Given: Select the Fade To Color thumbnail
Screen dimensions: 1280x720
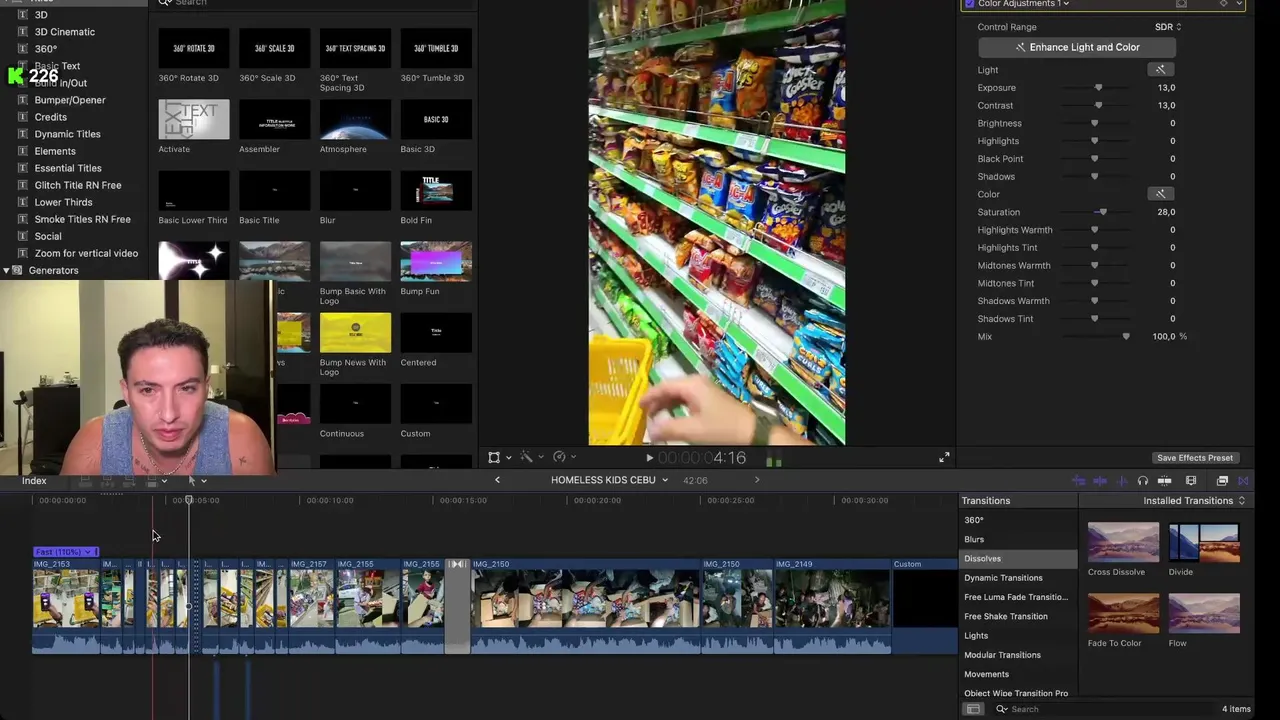Looking at the screenshot, I should 1123,613.
